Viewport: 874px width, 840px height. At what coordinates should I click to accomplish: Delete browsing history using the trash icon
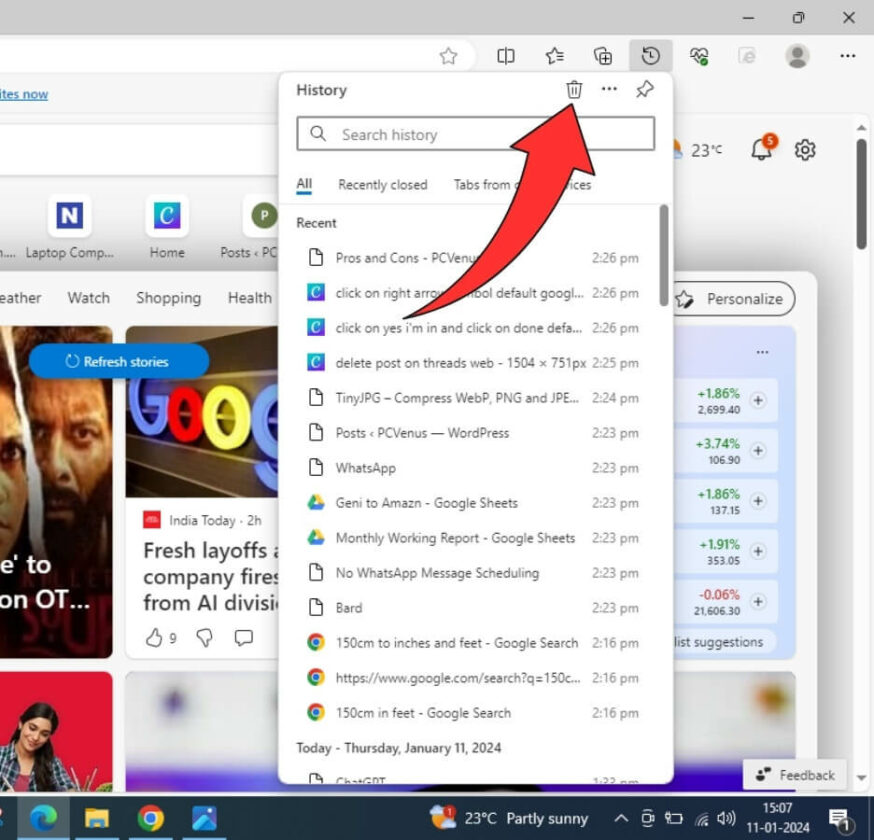tap(573, 89)
